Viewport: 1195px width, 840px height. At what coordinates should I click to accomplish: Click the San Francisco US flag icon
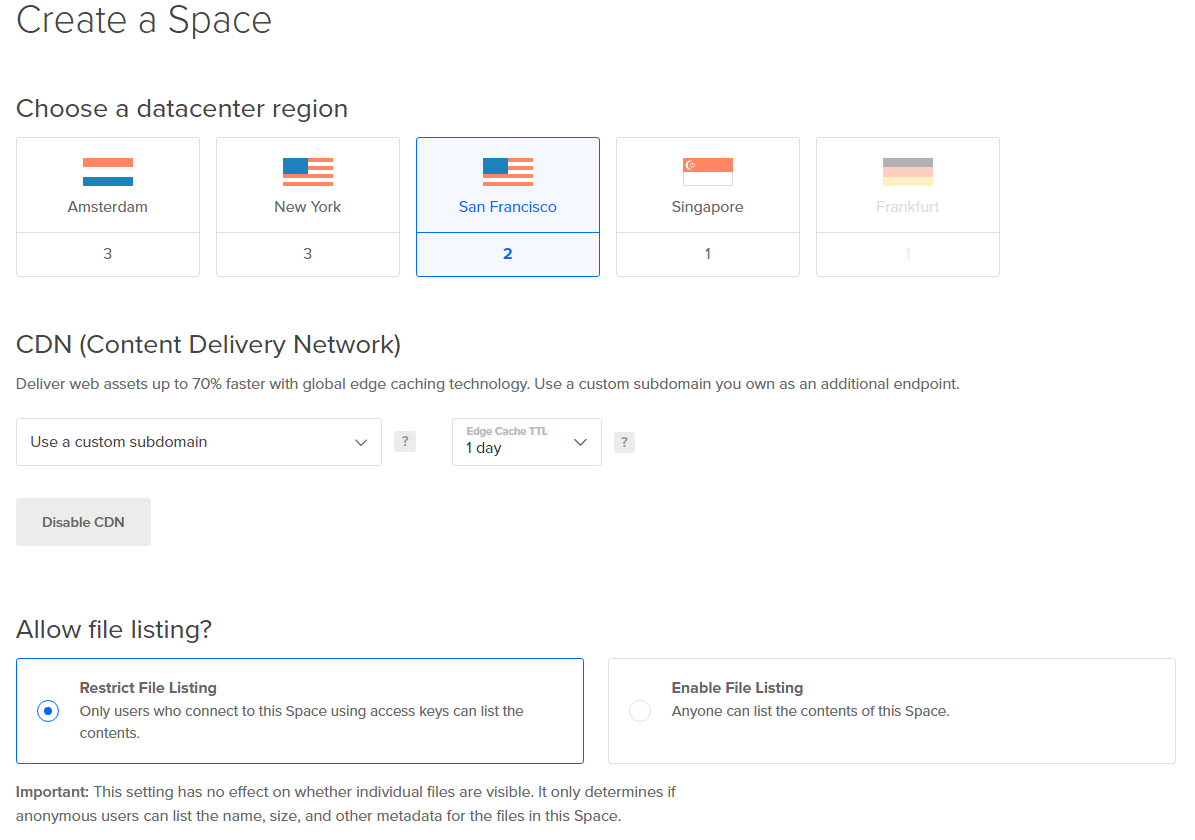pyautogui.click(x=508, y=172)
